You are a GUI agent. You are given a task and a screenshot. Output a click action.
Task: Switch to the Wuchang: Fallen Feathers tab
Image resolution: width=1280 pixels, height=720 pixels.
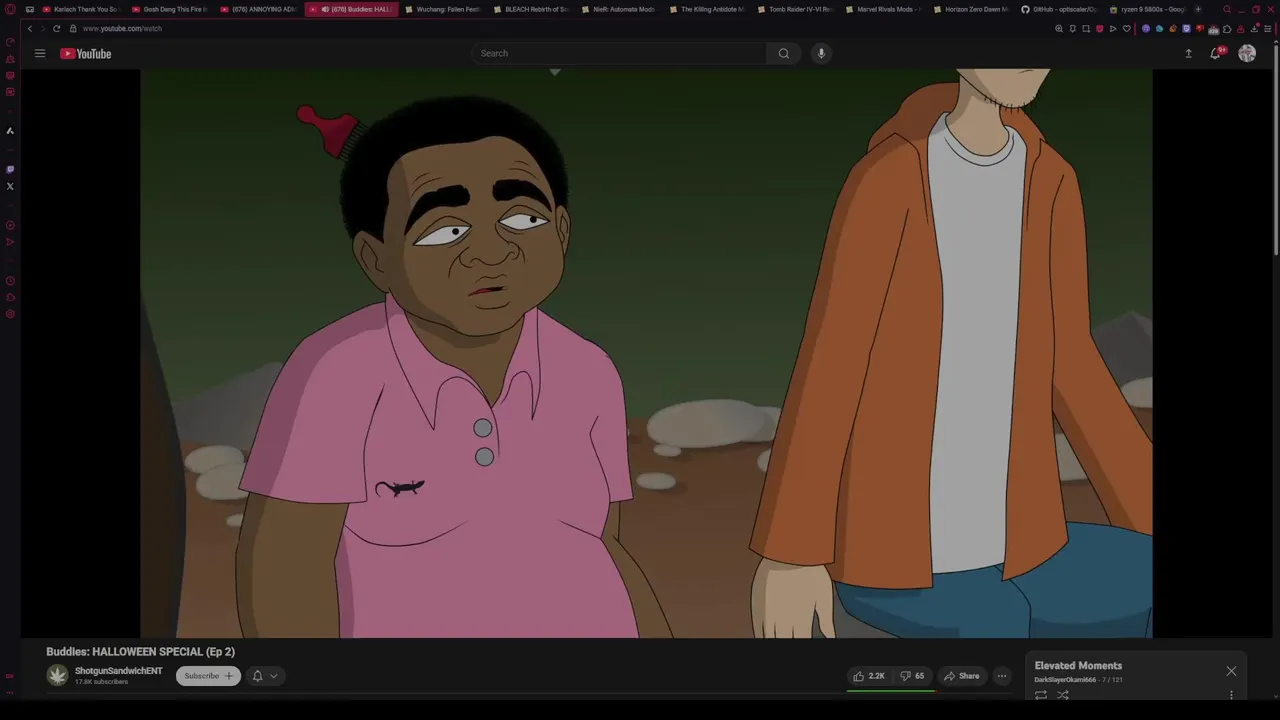coord(442,9)
